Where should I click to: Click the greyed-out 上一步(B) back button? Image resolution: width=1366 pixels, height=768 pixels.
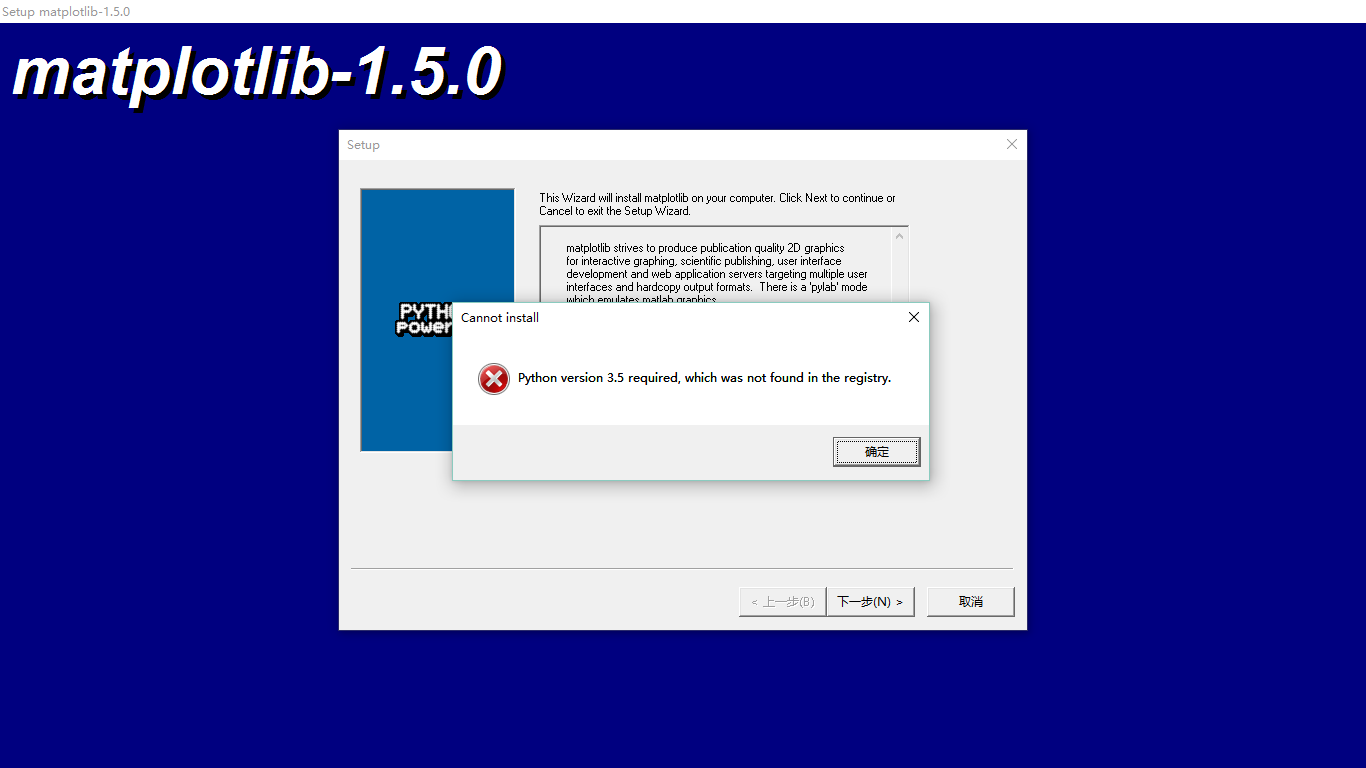tap(782, 601)
